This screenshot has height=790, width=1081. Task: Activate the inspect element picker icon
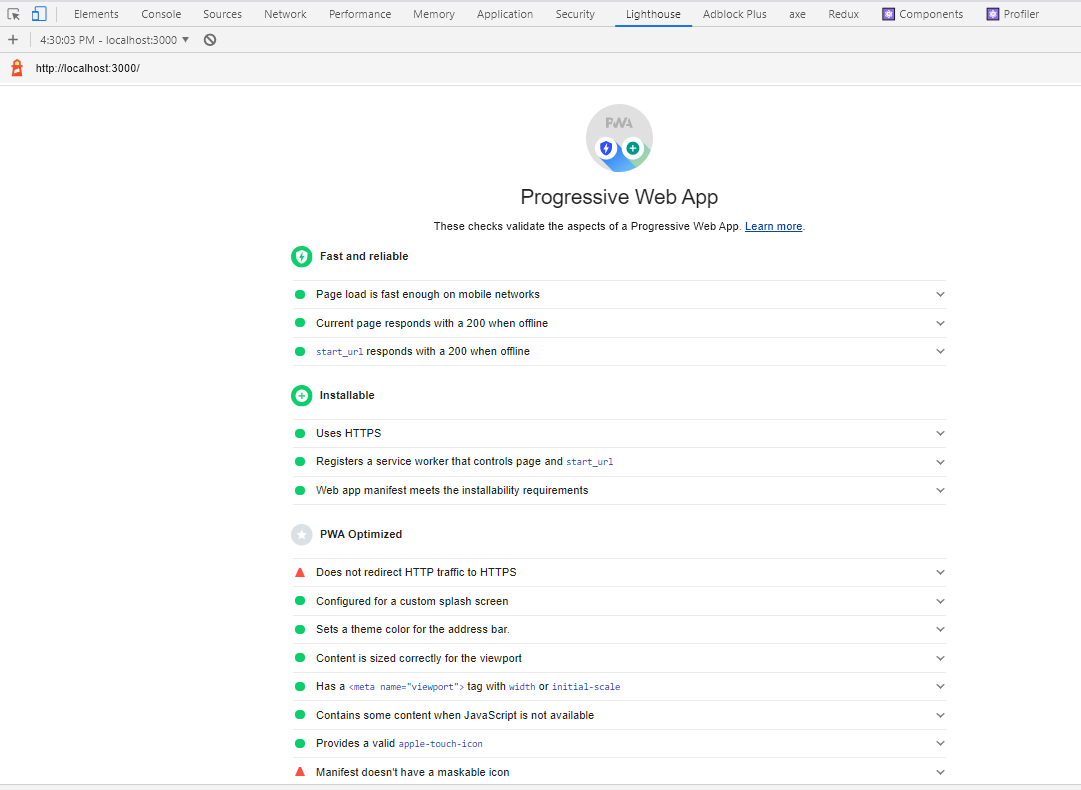pos(13,14)
